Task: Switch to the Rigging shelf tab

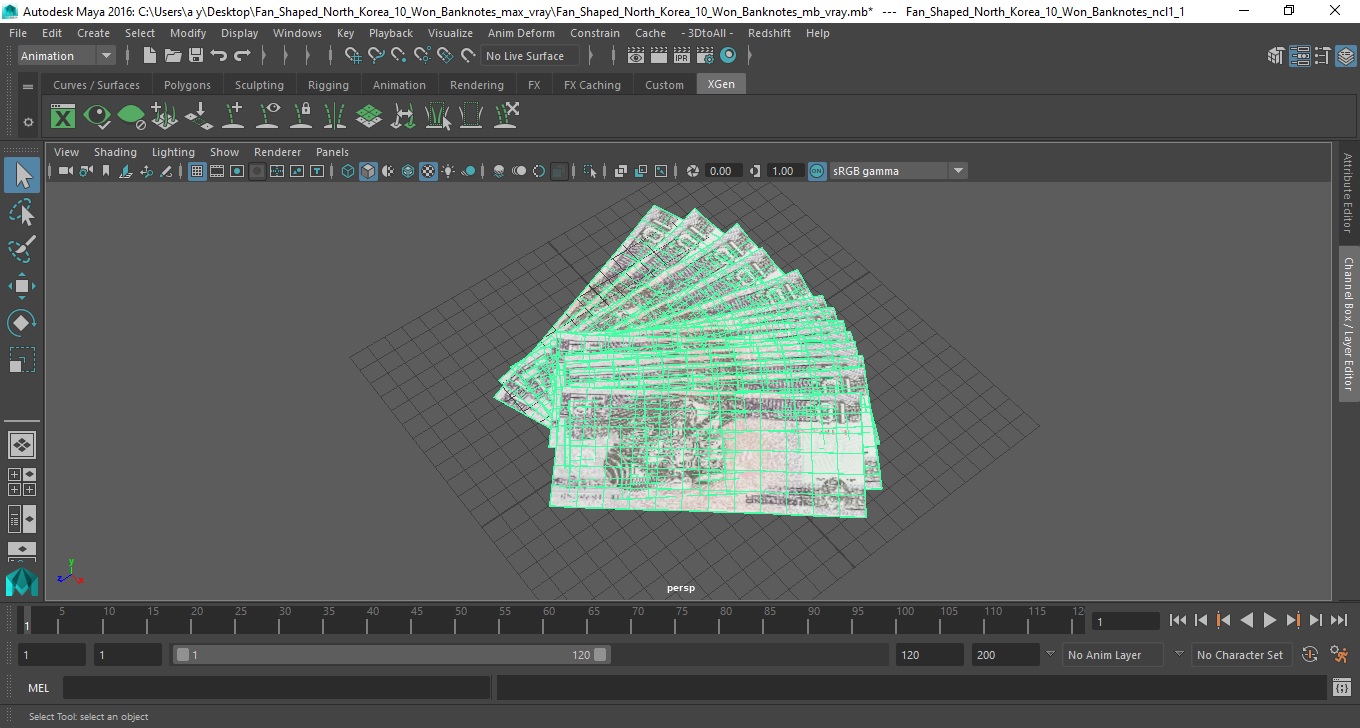Action: click(x=328, y=85)
